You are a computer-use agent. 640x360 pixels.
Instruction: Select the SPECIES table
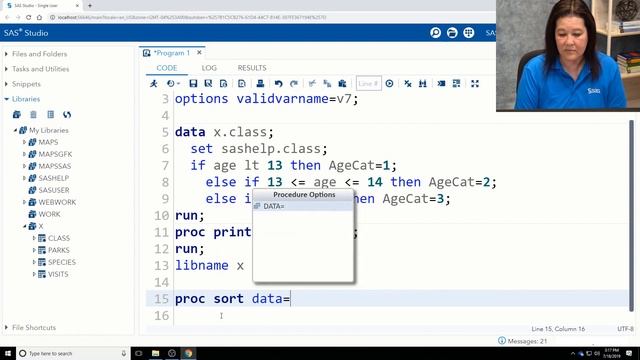coord(62,262)
